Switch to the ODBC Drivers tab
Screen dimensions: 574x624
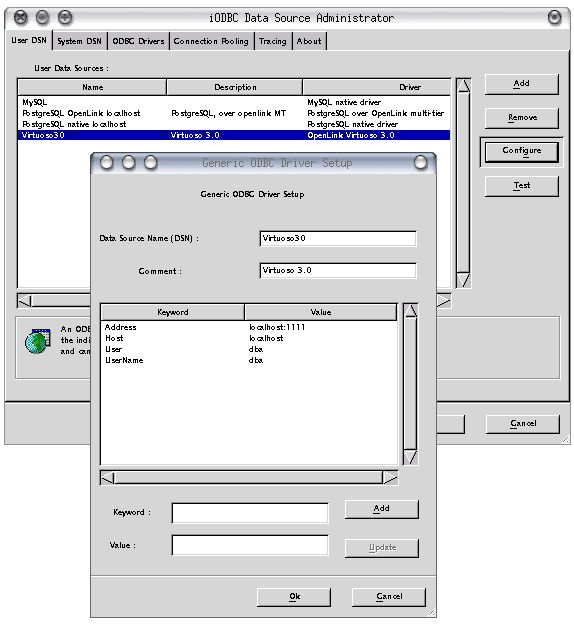click(138, 41)
